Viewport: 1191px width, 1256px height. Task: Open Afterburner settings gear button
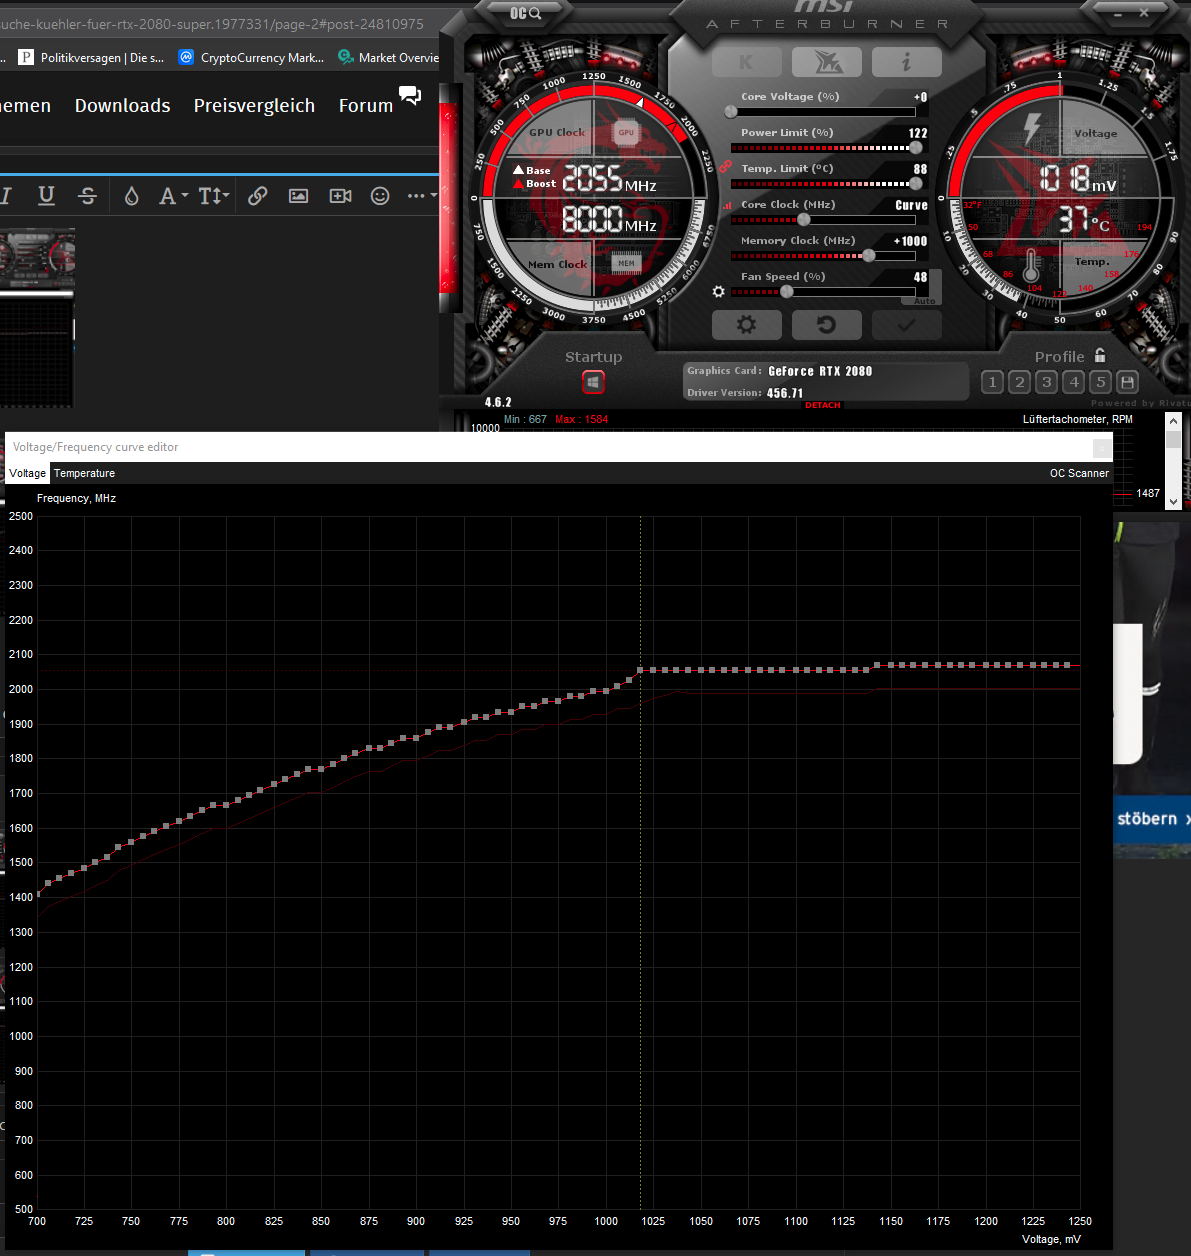(x=746, y=325)
